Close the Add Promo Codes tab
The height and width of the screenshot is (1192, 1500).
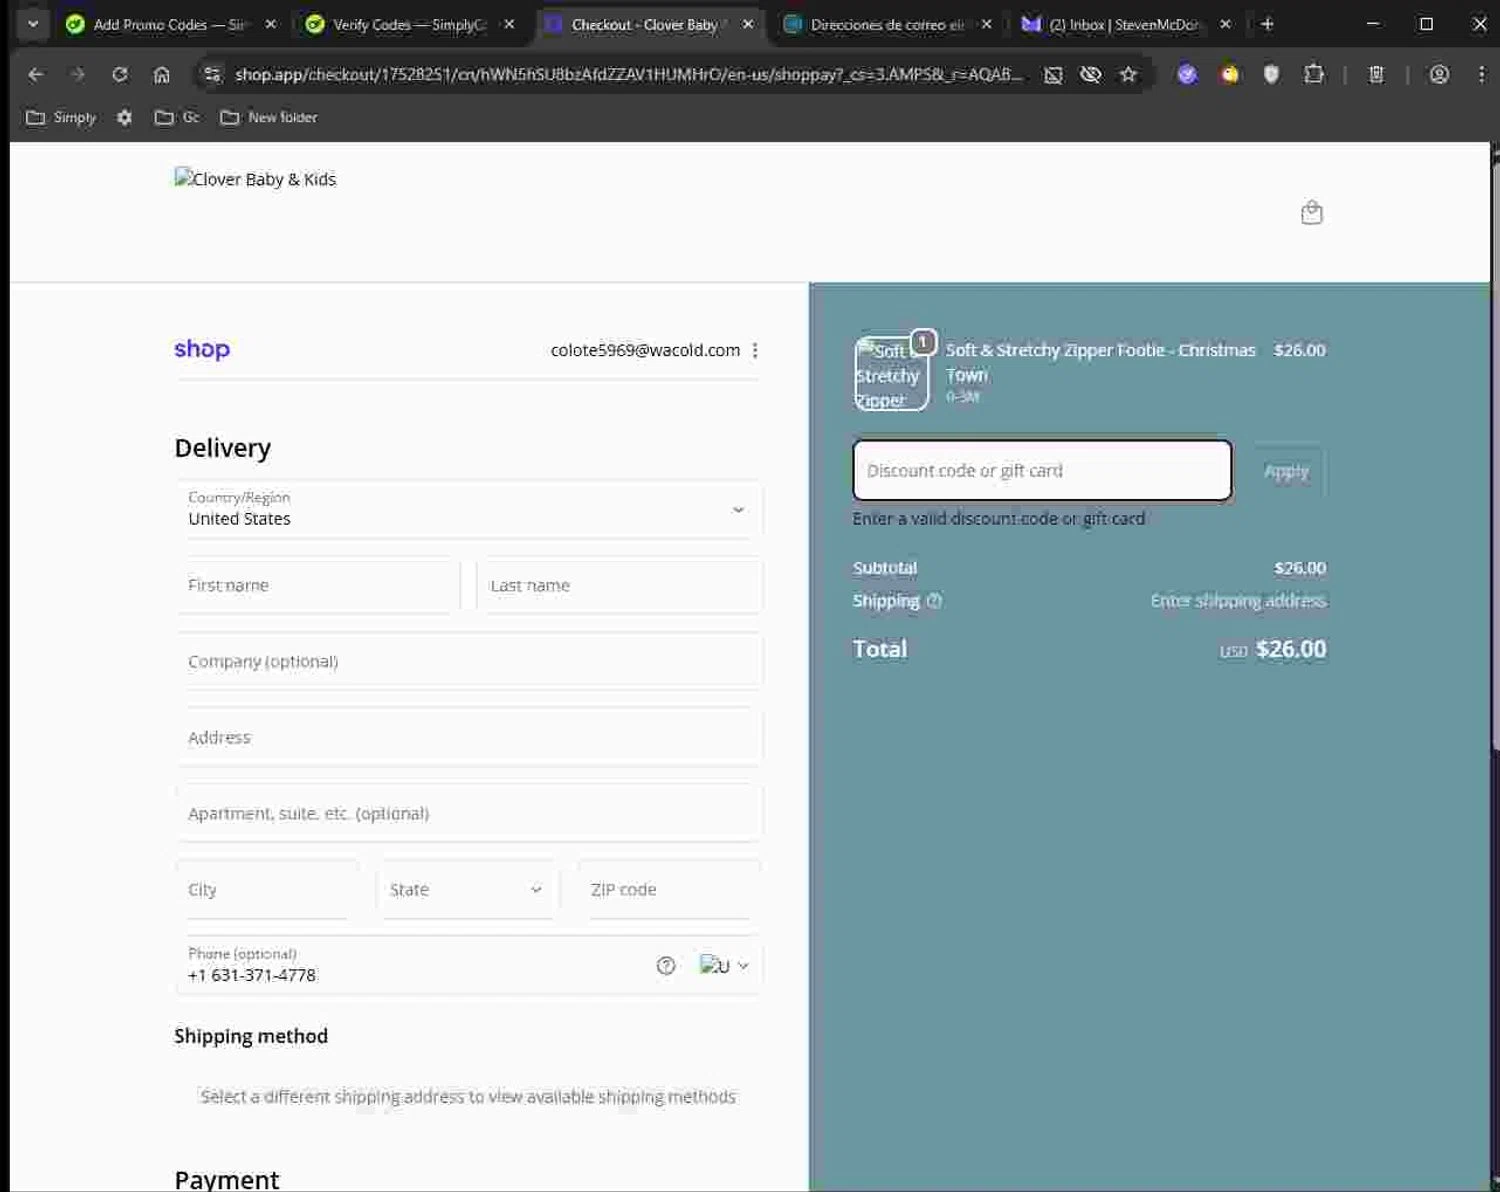pos(270,24)
